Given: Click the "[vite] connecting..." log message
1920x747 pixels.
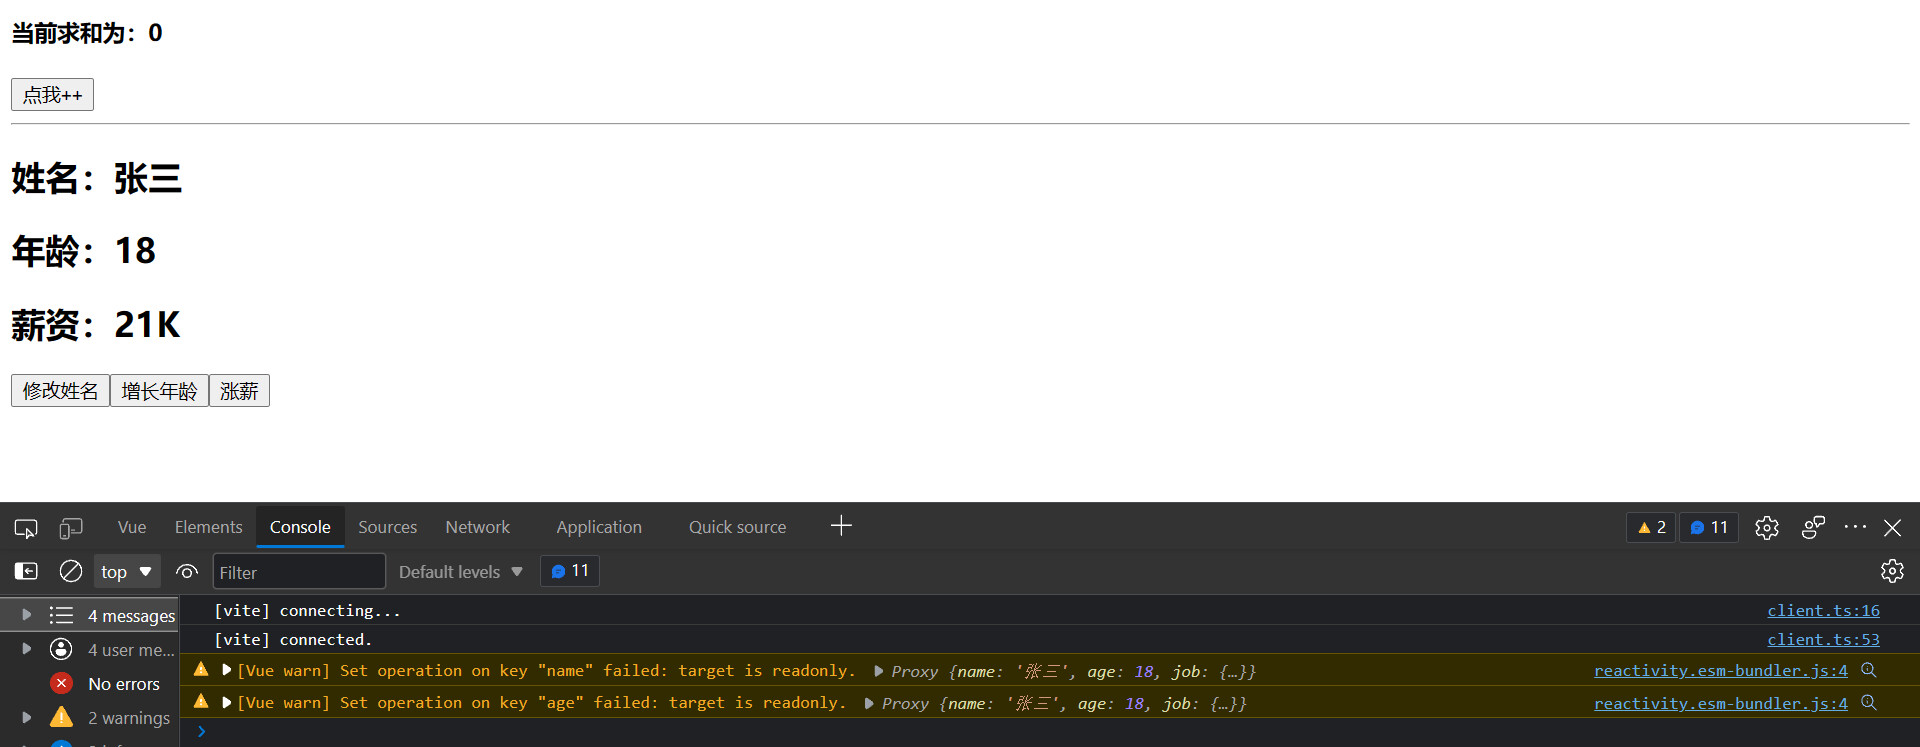Looking at the screenshot, I should [307, 610].
